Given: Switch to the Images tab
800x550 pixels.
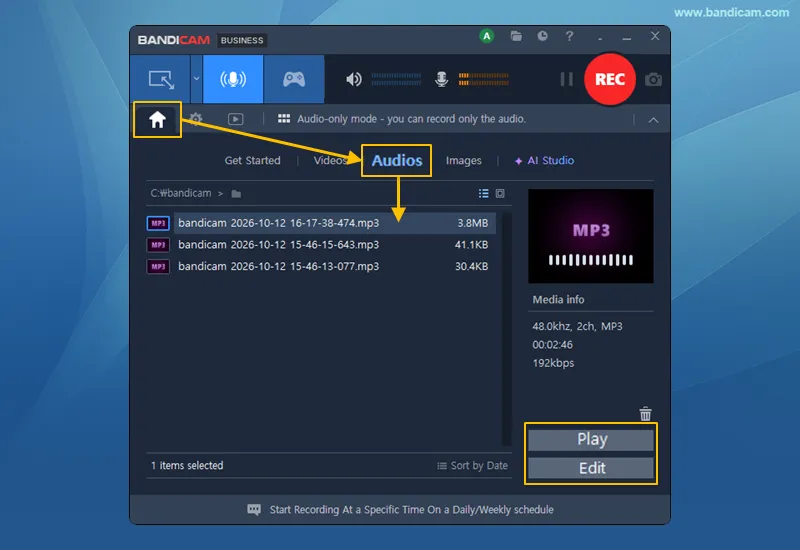Looking at the screenshot, I should [463, 160].
